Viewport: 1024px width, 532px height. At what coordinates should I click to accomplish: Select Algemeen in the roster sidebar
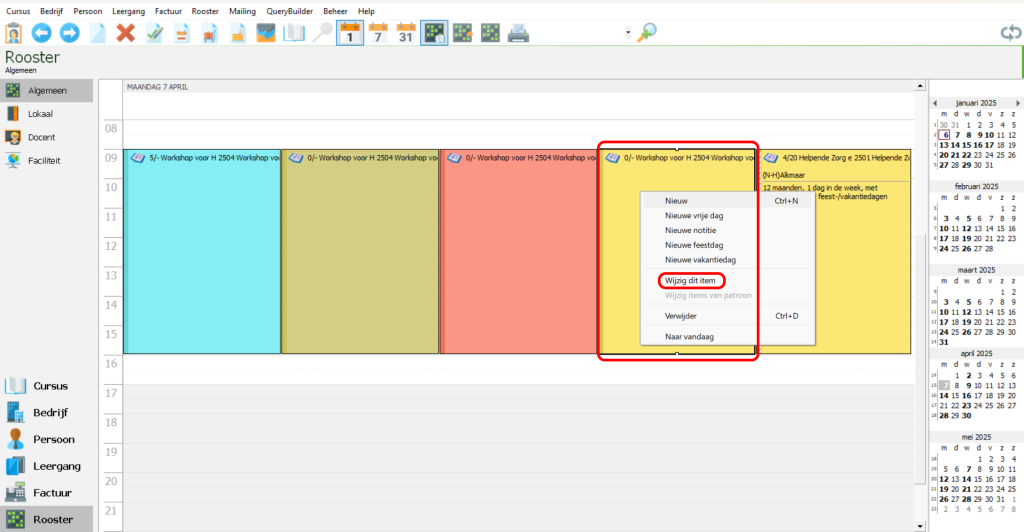[x=46, y=91]
